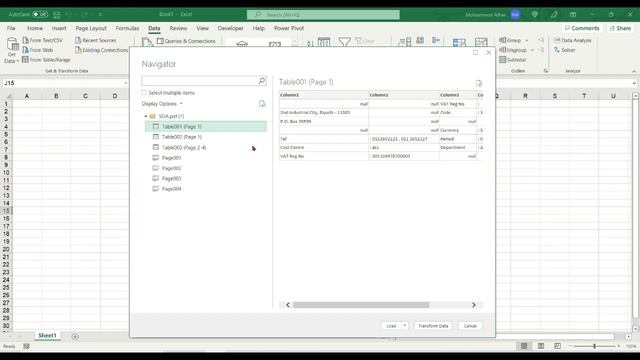Check Select multiple items checkbox
Viewport: 640px width, 360px height.
(144, 93)
